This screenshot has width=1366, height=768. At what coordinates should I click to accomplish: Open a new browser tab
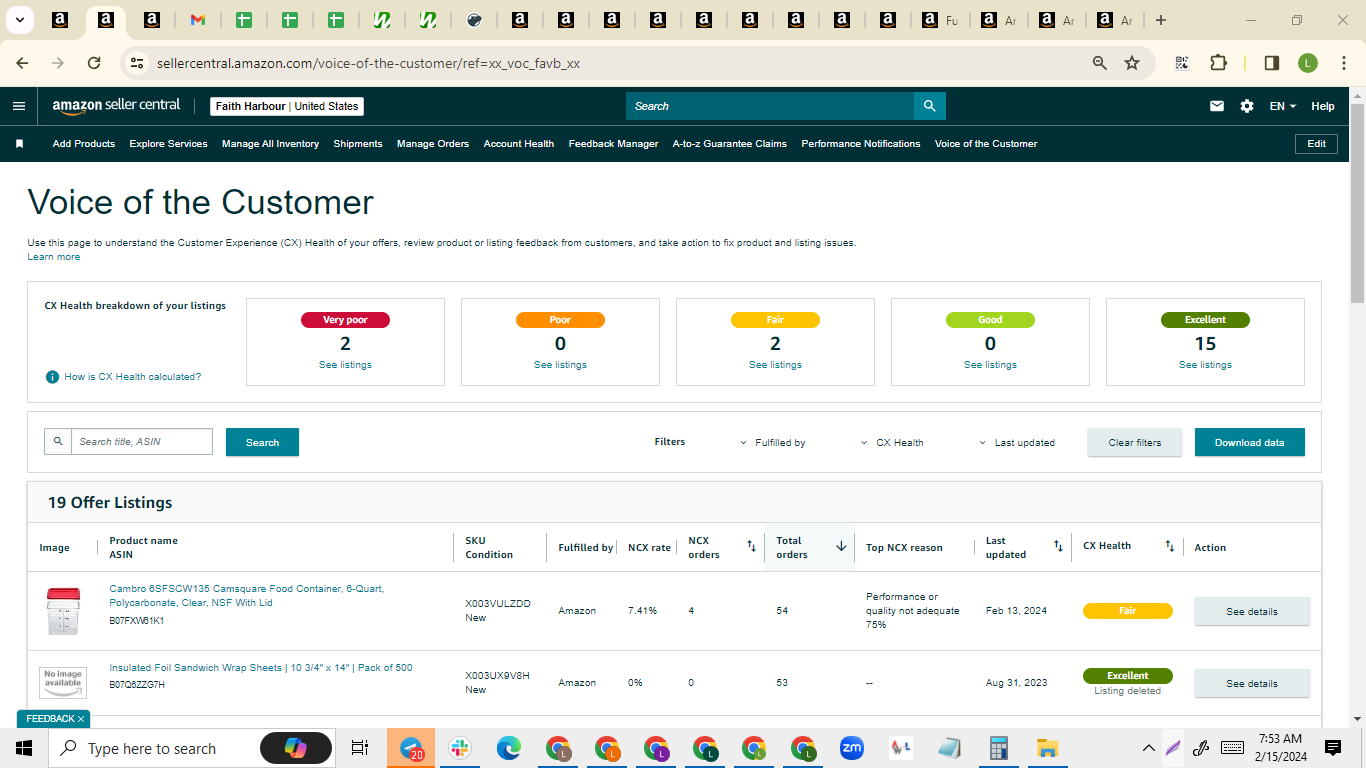click(x=1161, y=20)
